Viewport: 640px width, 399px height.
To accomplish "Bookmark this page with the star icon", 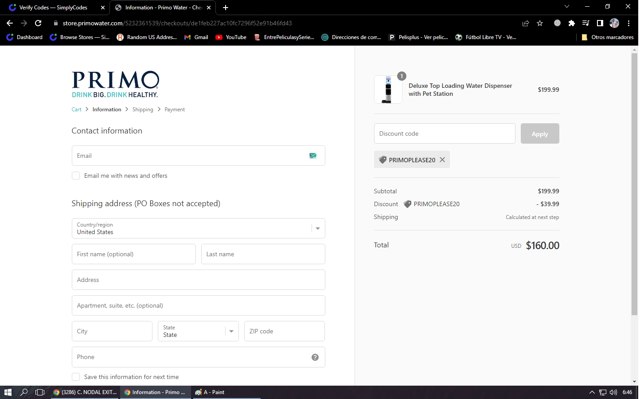I will tap(540, 23).
